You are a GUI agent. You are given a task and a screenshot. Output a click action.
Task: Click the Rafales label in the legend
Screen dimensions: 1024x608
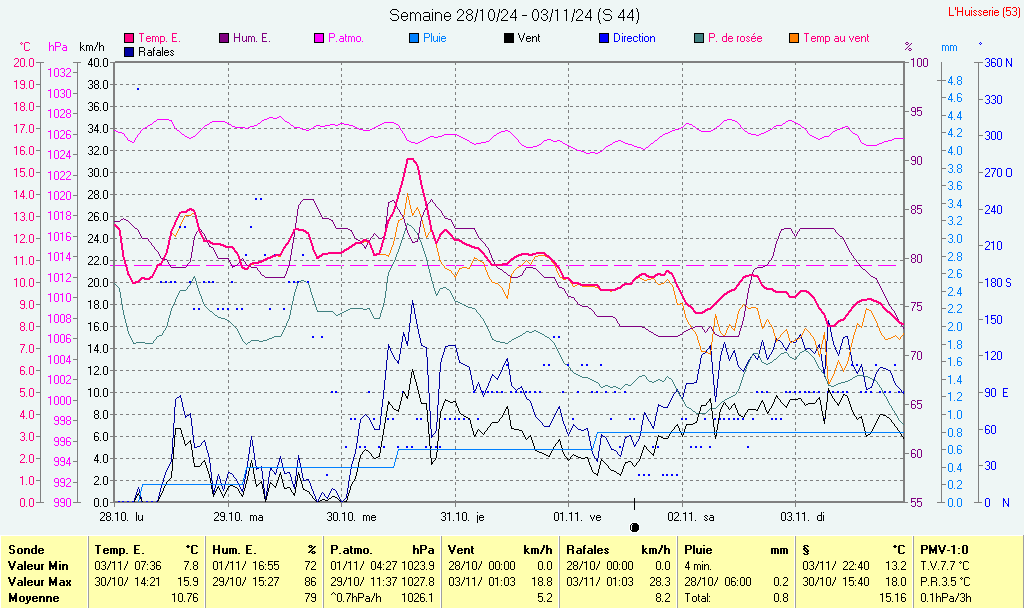pos(157,52)
